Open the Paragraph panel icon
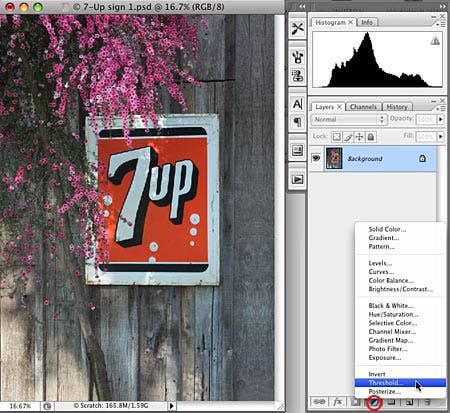Image resolution: width=450 pixels, height=413 pixels. pos(297,122)
